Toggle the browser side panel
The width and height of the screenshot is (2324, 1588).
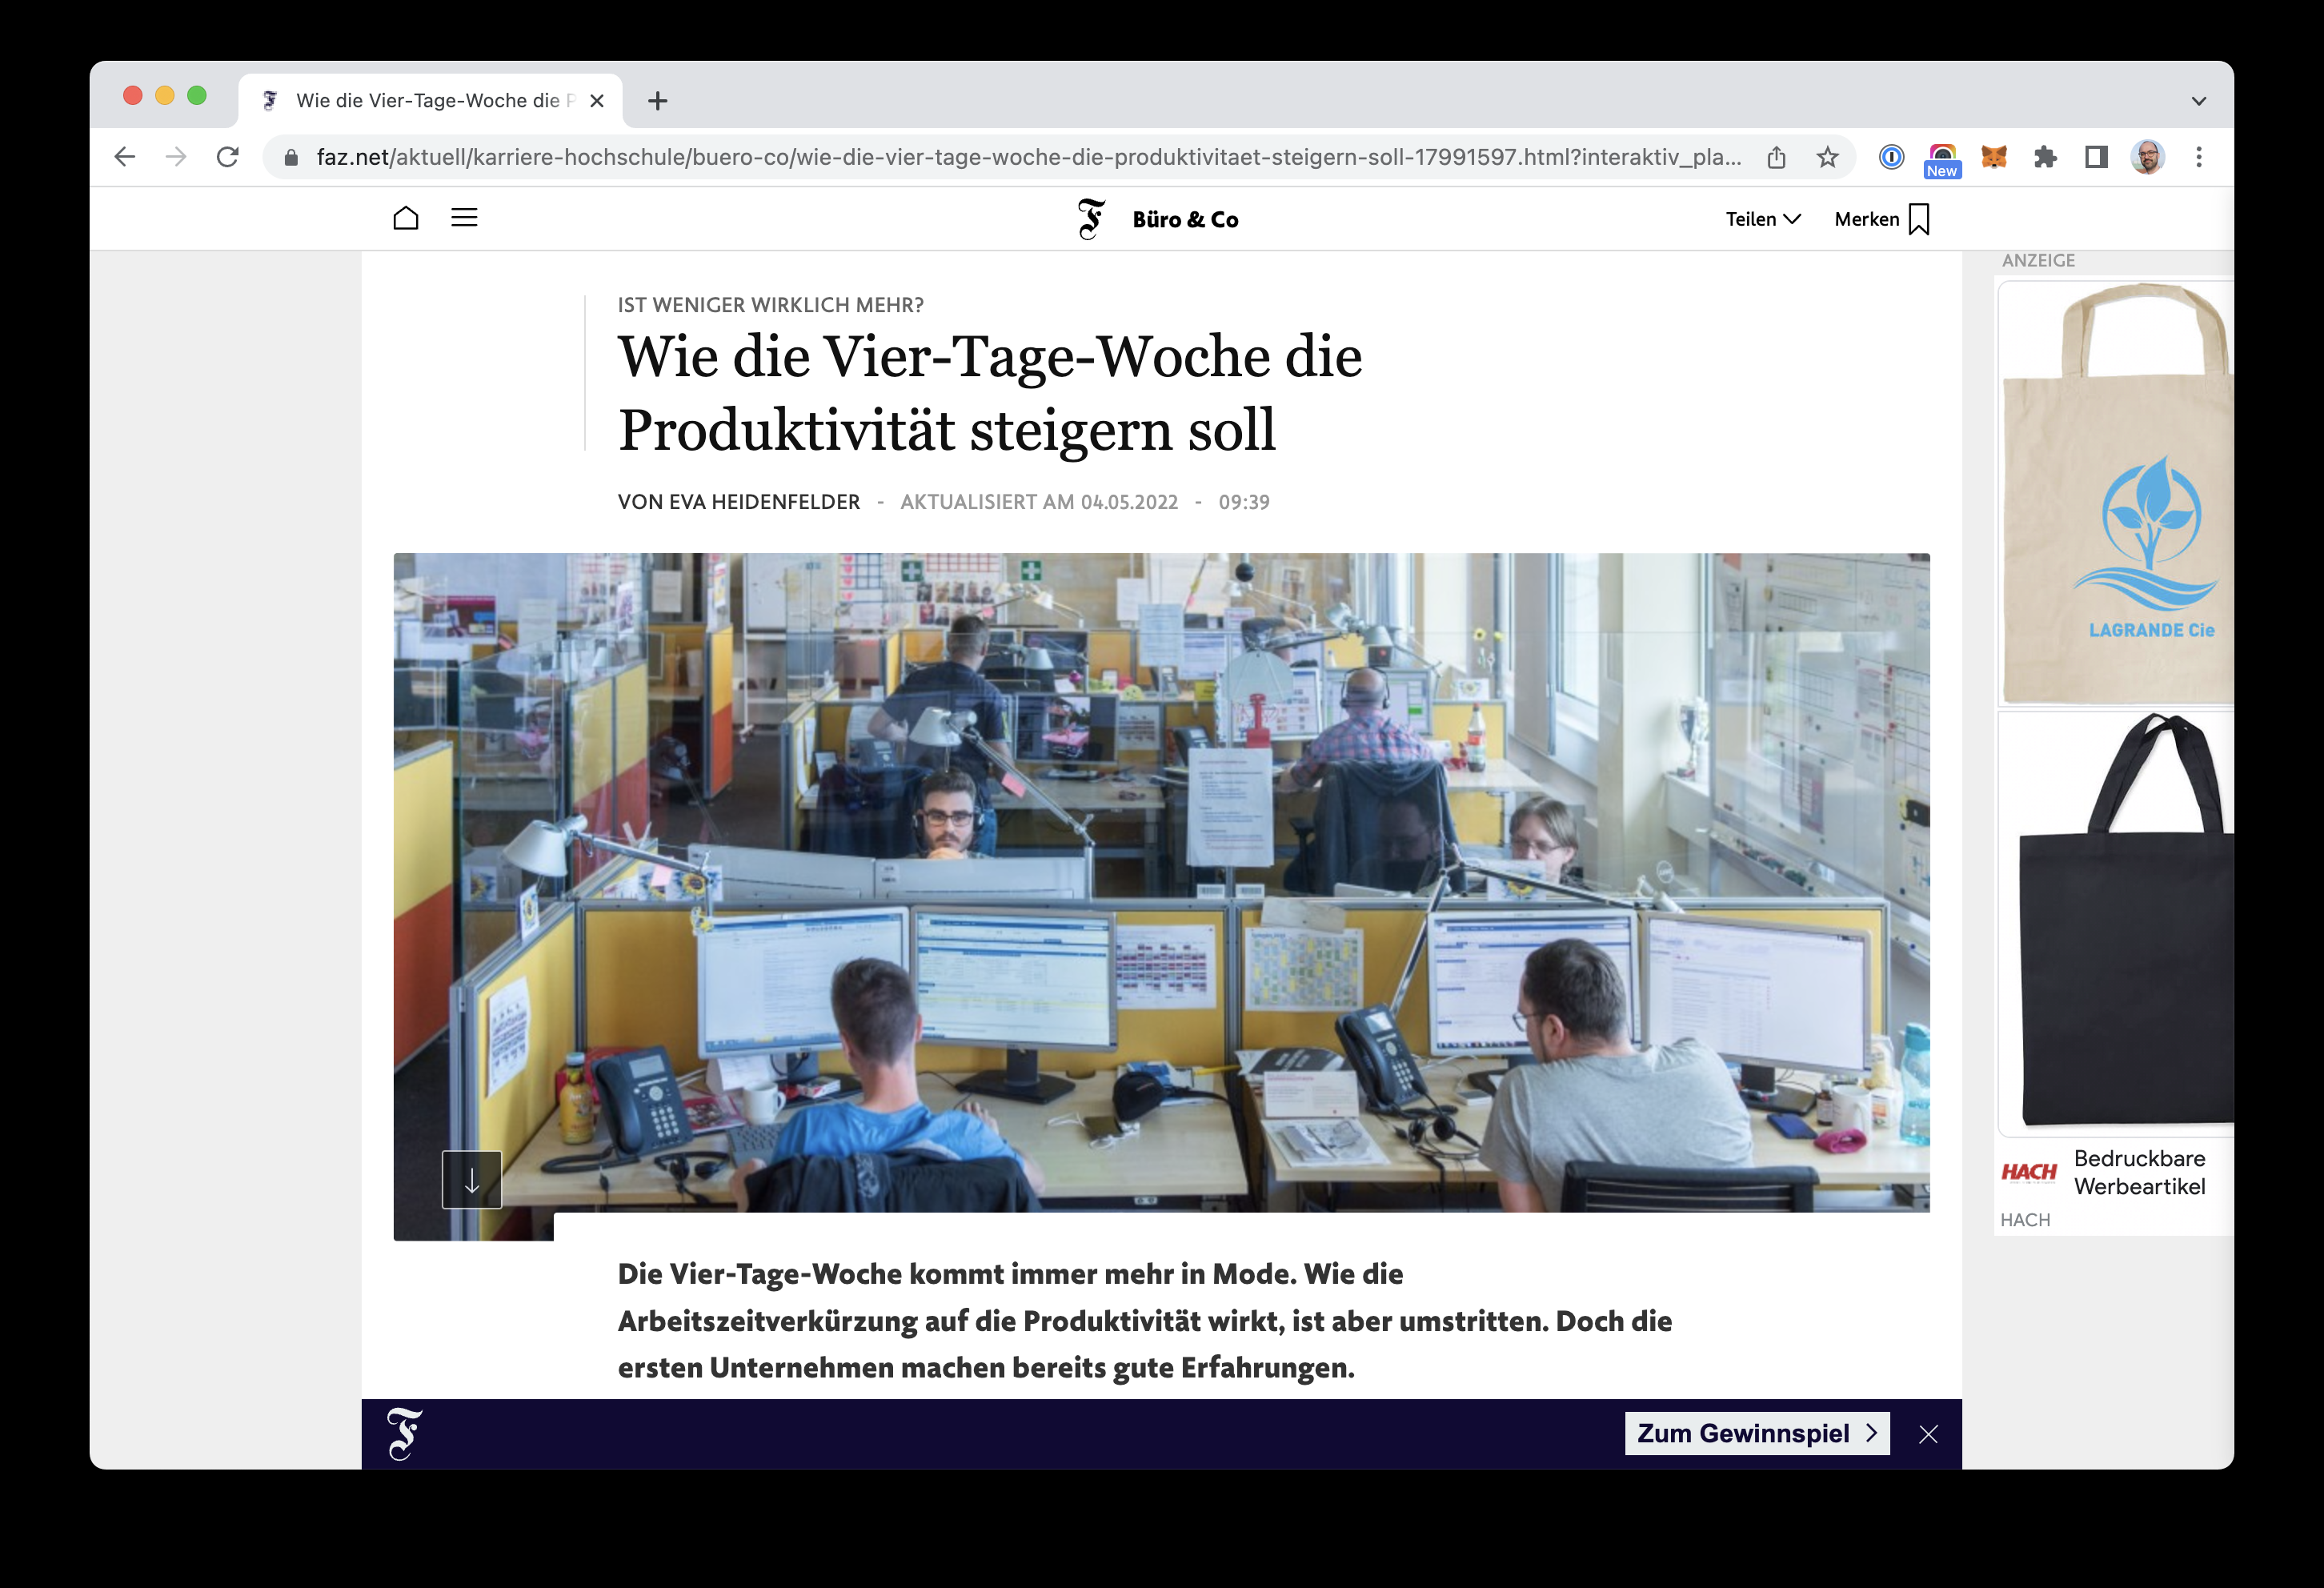pos(2096,157)
